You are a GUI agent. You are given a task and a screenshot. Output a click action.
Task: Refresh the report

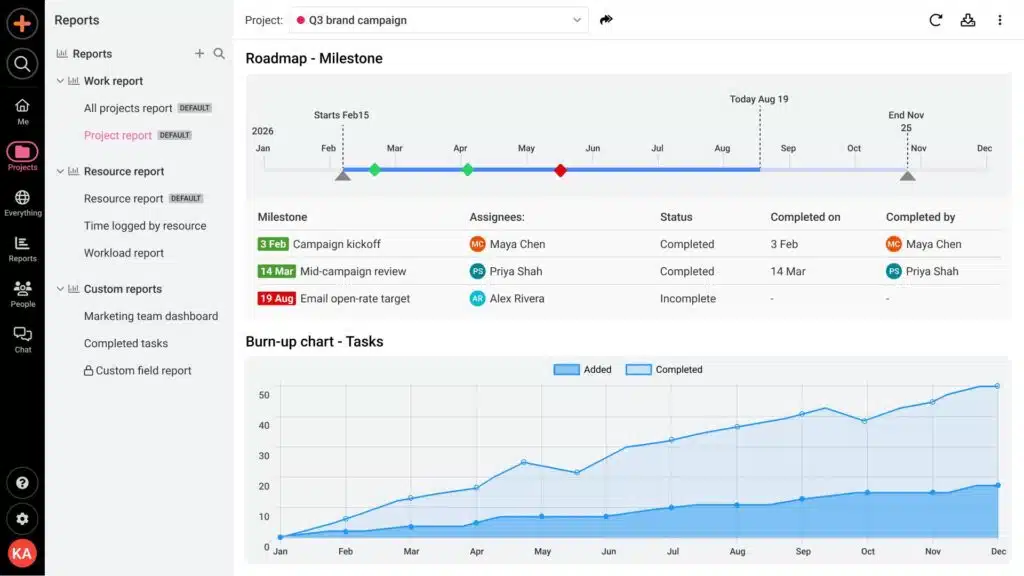936,20
